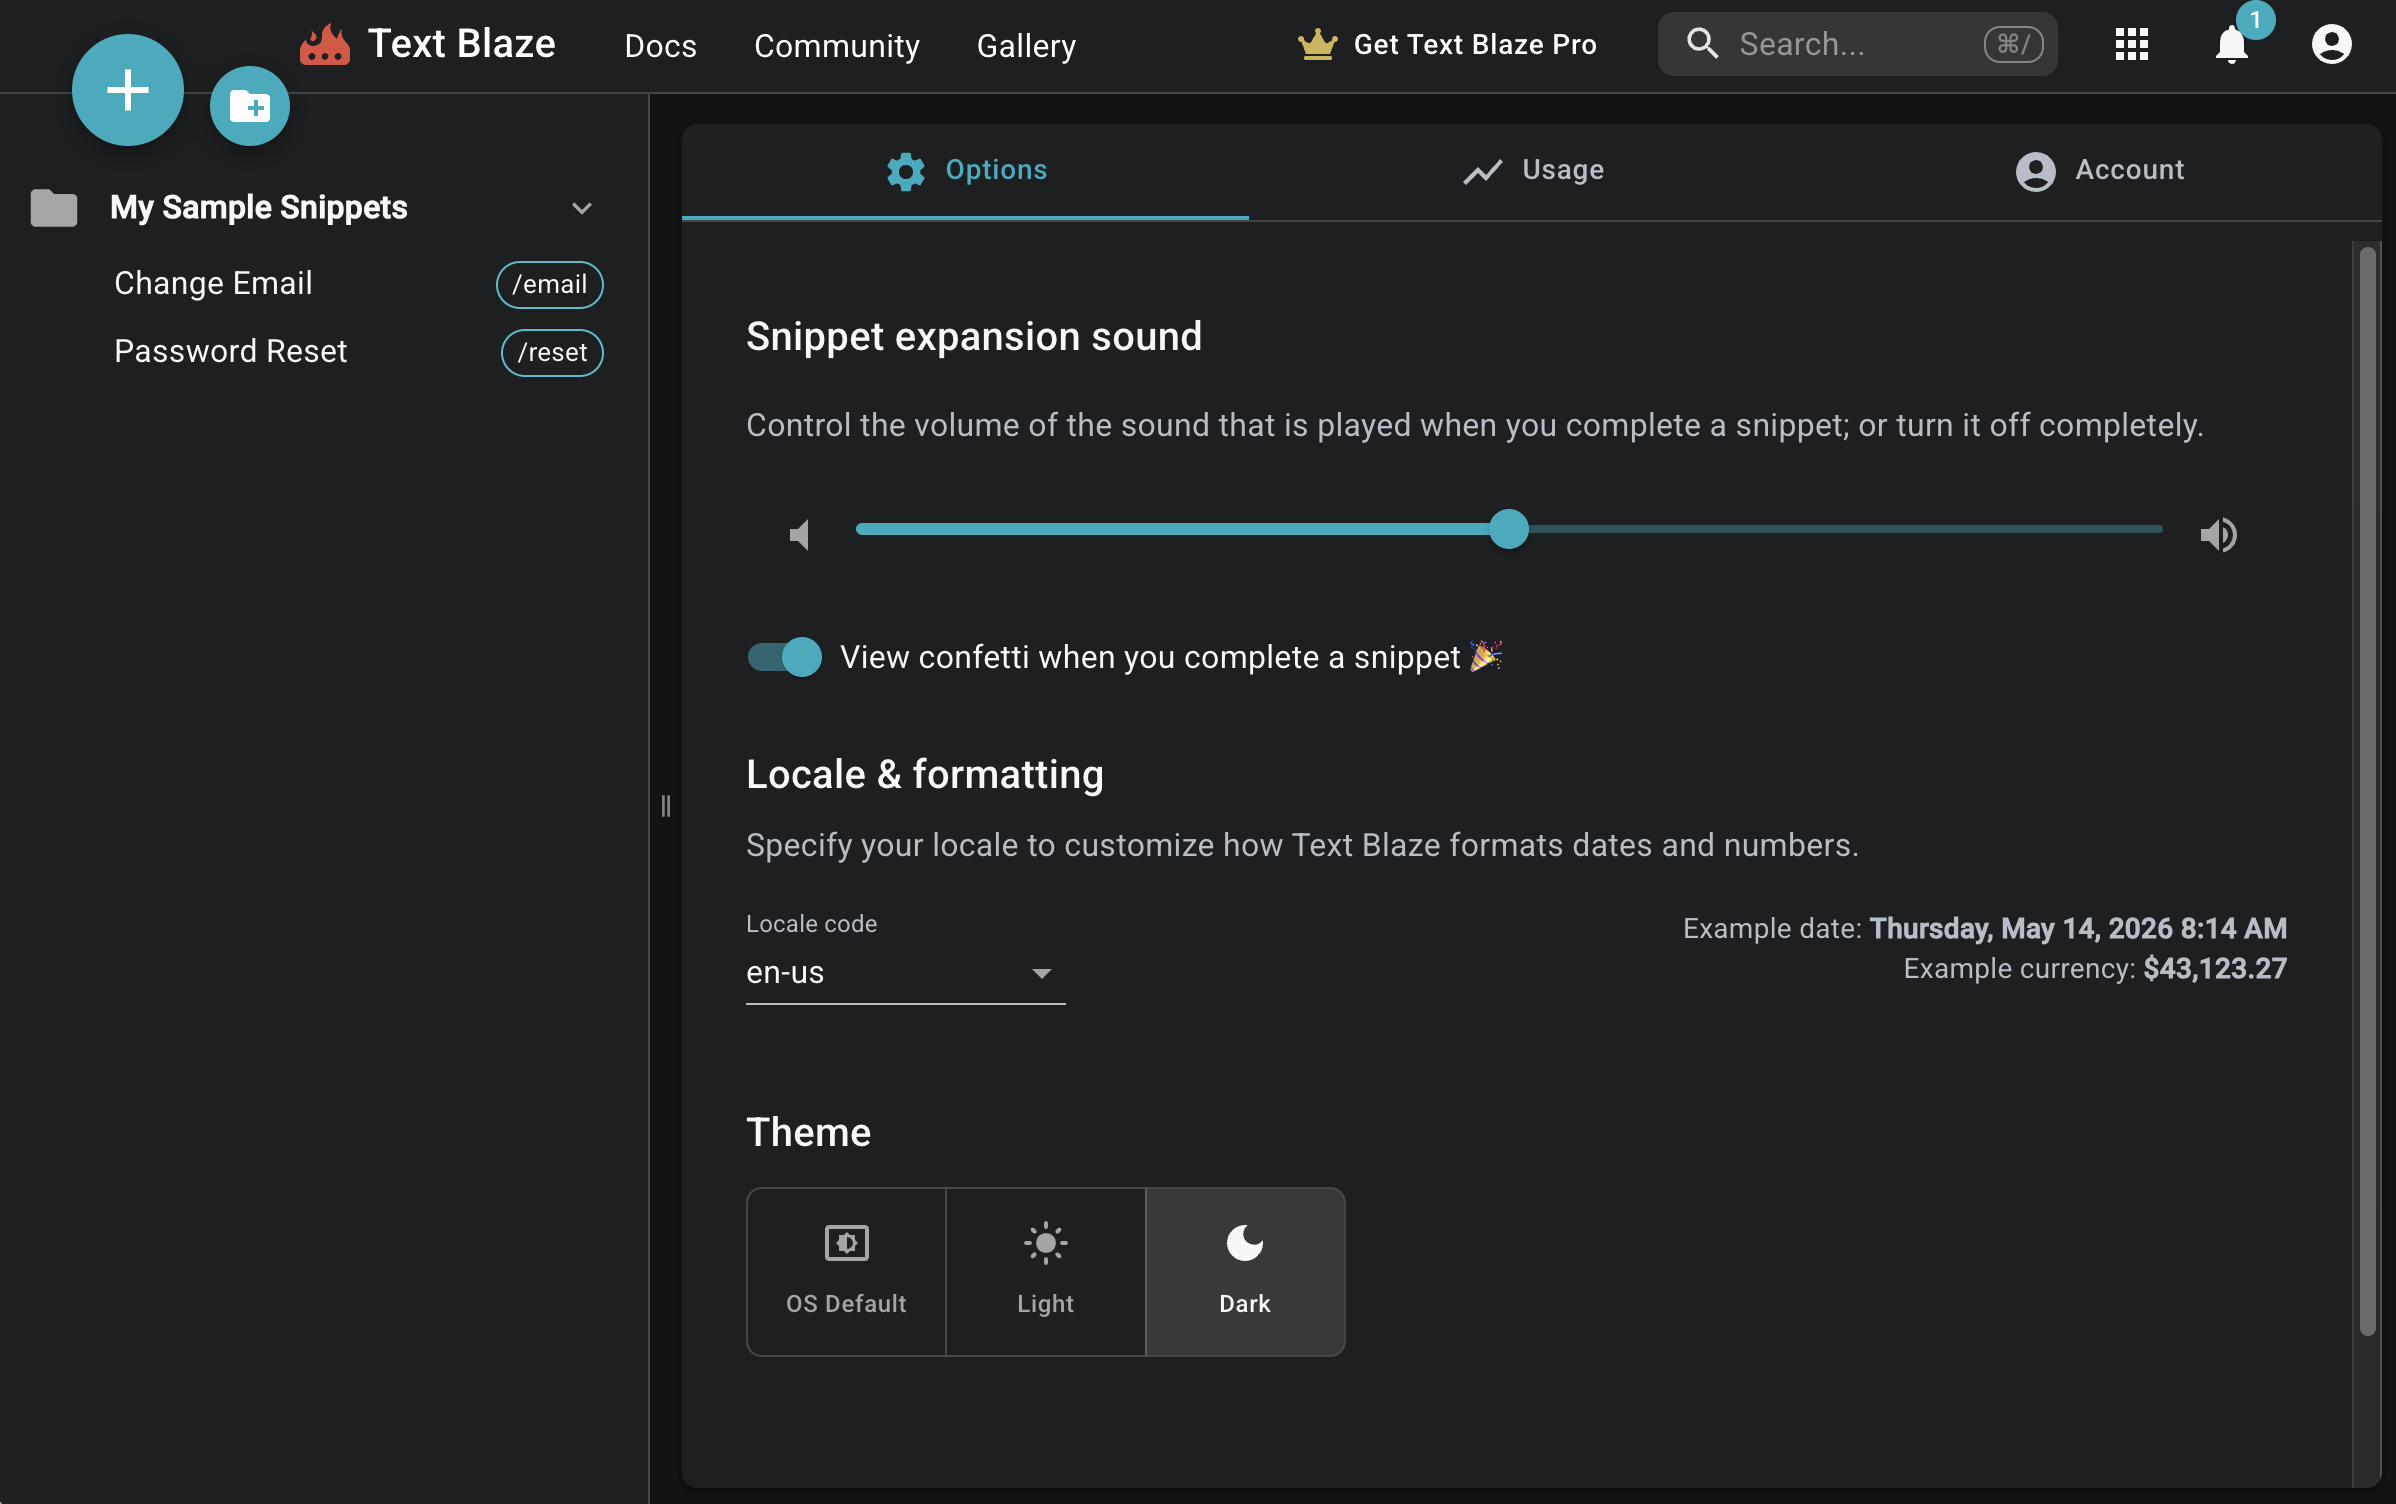Select Dark theme option
The image size is (2396, 1504).
pos(1245,1272)
